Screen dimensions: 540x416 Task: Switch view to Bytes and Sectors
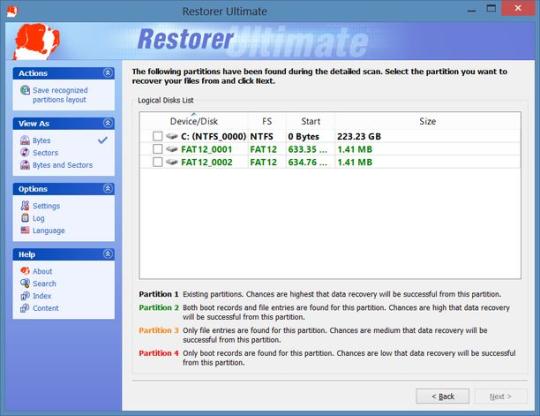click(63, 165)
